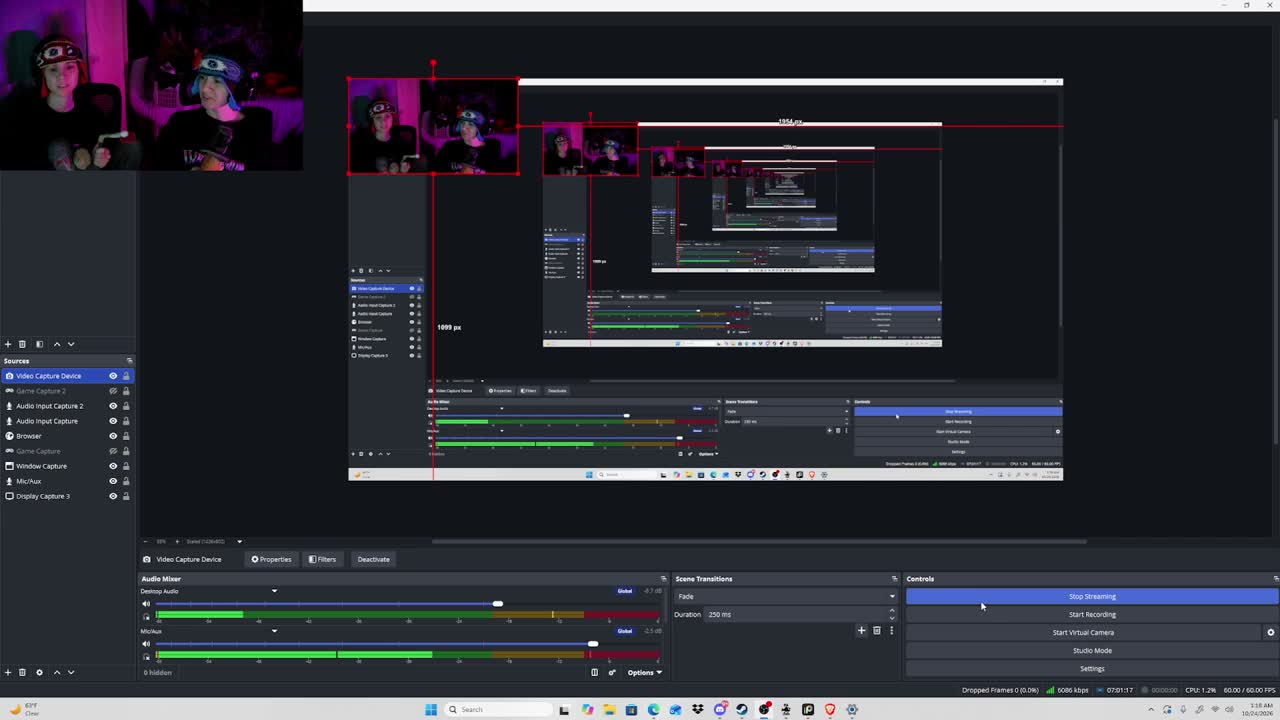Unlock the Video Capture Device source
Viewport: 1280px width, 720px height.
pyautogui.click(x=126, y=376)
